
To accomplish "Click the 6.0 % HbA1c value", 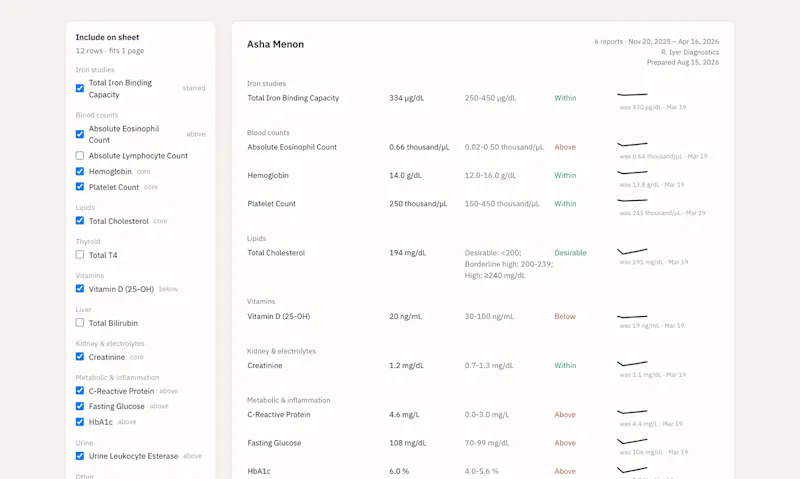I will (399, 471).
